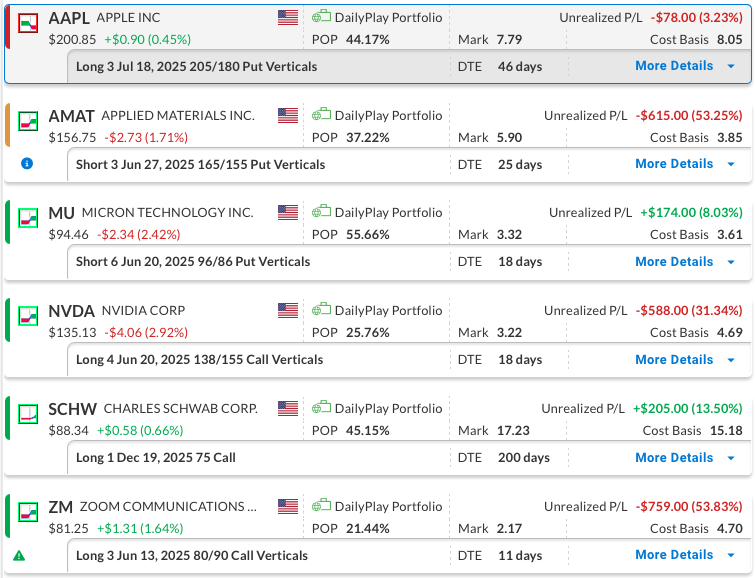Select the AMAT ticker symbol

71,117
